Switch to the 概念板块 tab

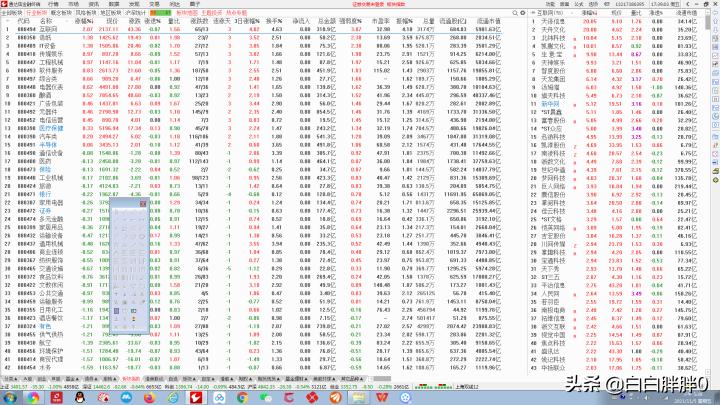(61, 13)
